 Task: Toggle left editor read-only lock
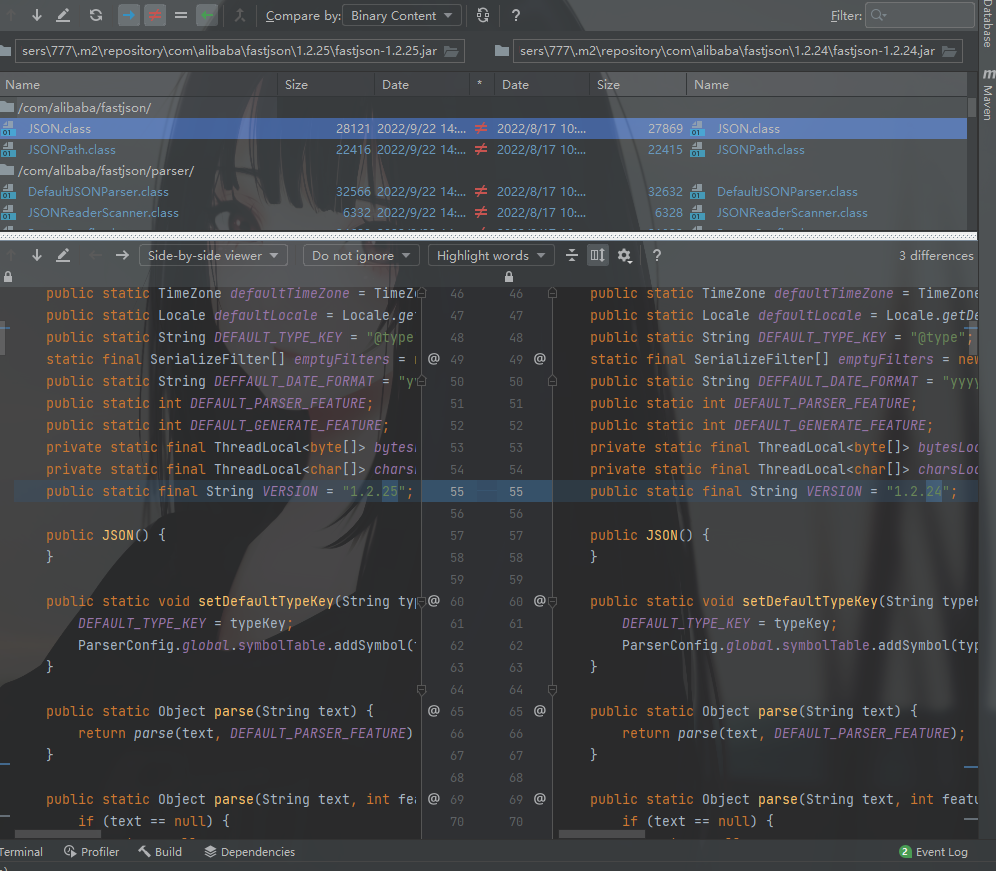tap(8, 277)
